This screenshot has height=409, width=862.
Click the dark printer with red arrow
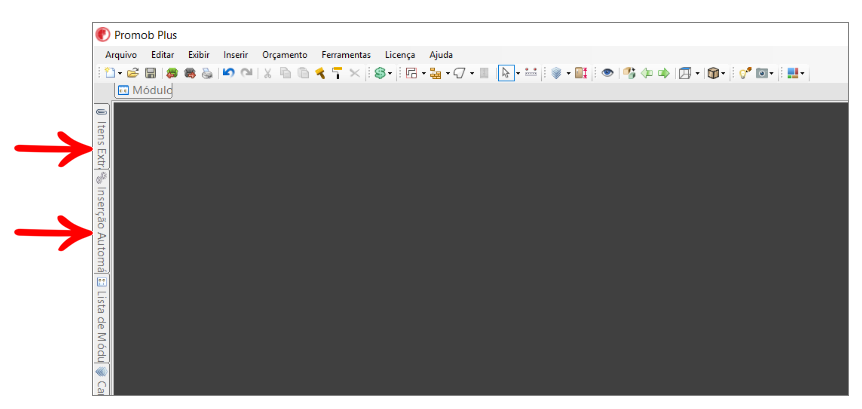(190, 73)
